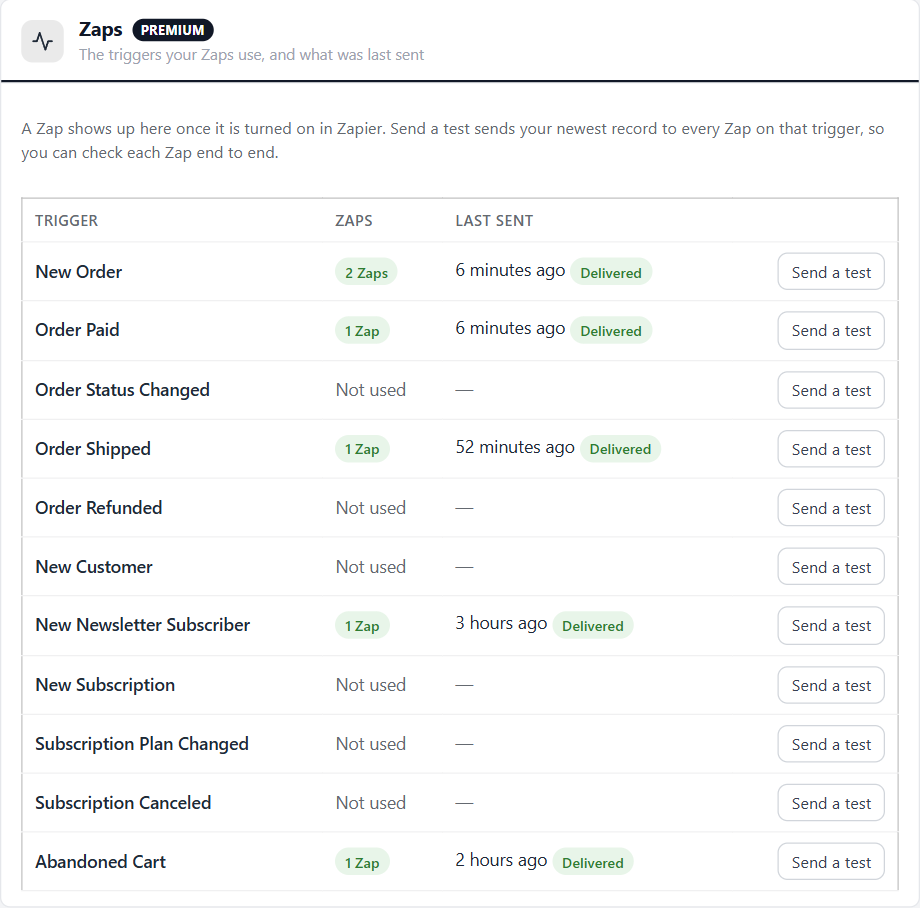The height and width of the screenshot is (908, 920).
Task: Click the '1 Zap' badge for Order Shipped
Action: 362,449
